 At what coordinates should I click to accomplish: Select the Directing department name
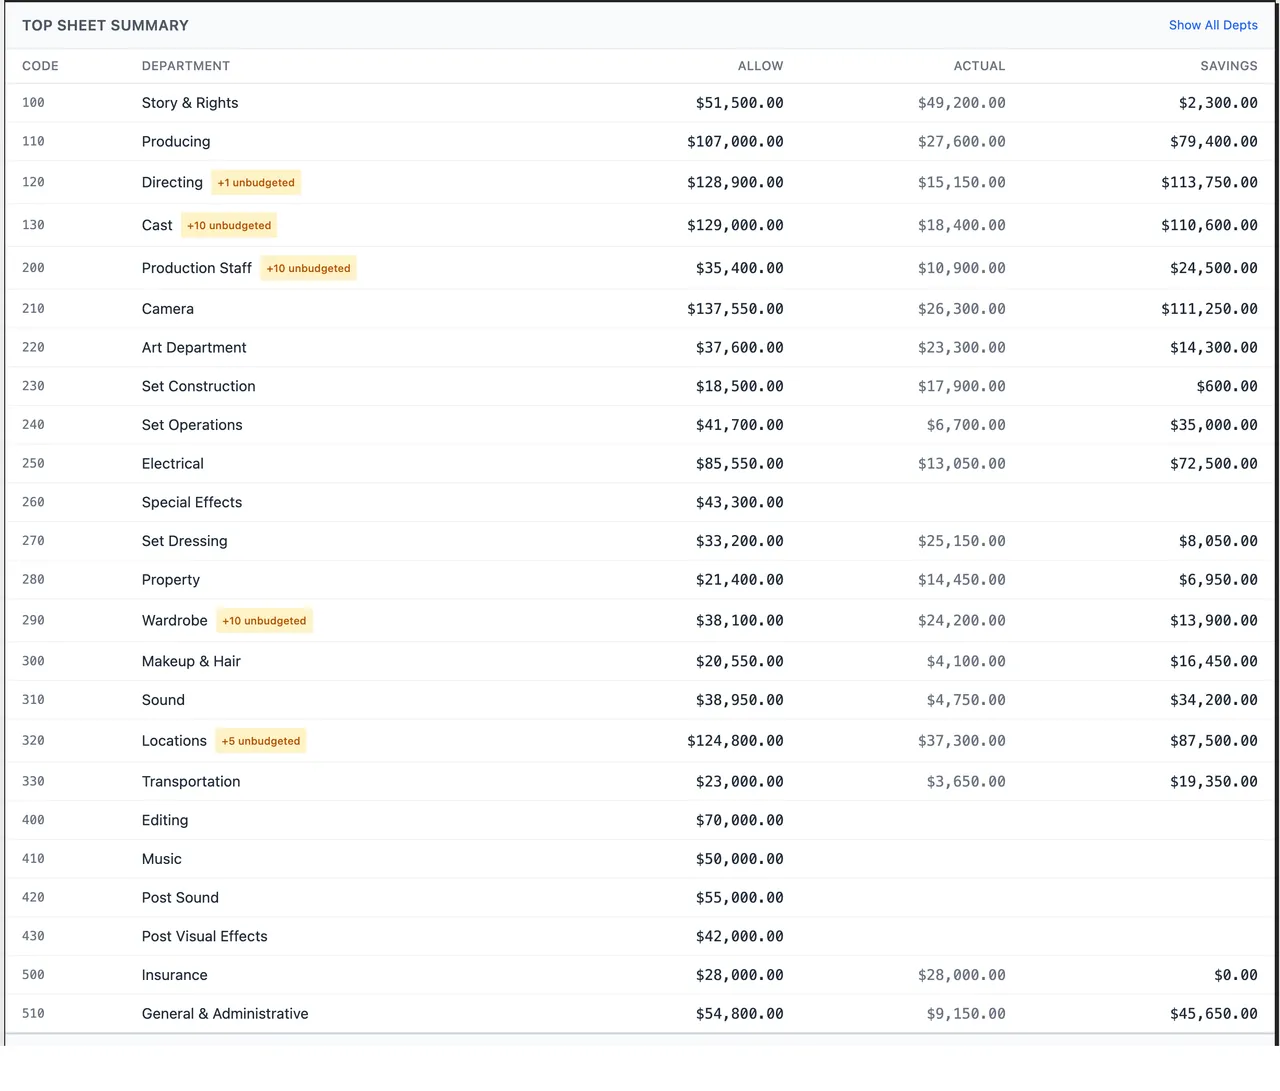172,183
